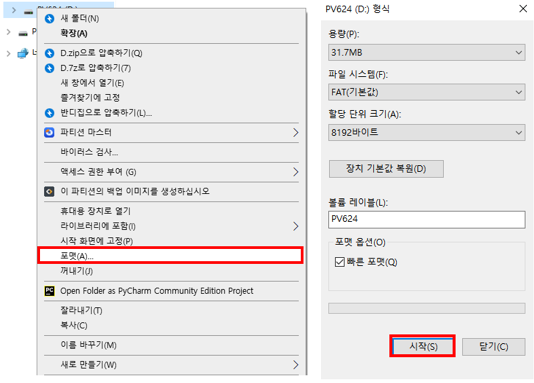
Task: Expand the network tree node chevron
Action: tap(9, 53)
